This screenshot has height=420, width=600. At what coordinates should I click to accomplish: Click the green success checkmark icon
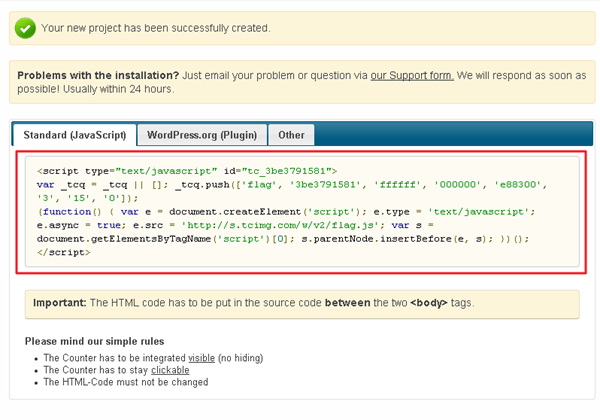coord(25,28)
